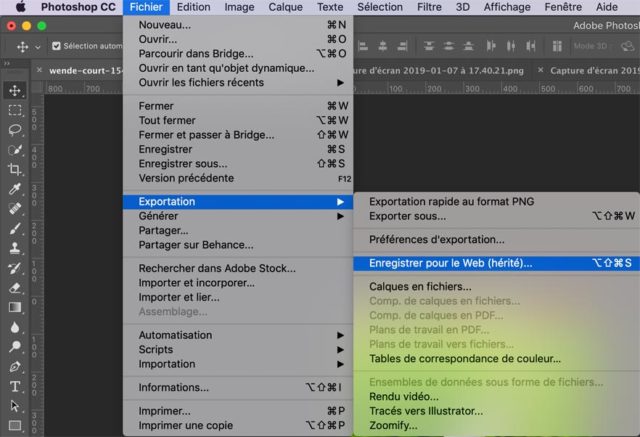The width and height of the screenshot is (640, 437).
Task: Expand the Générer submenu
Action: (x=238, y=216)
